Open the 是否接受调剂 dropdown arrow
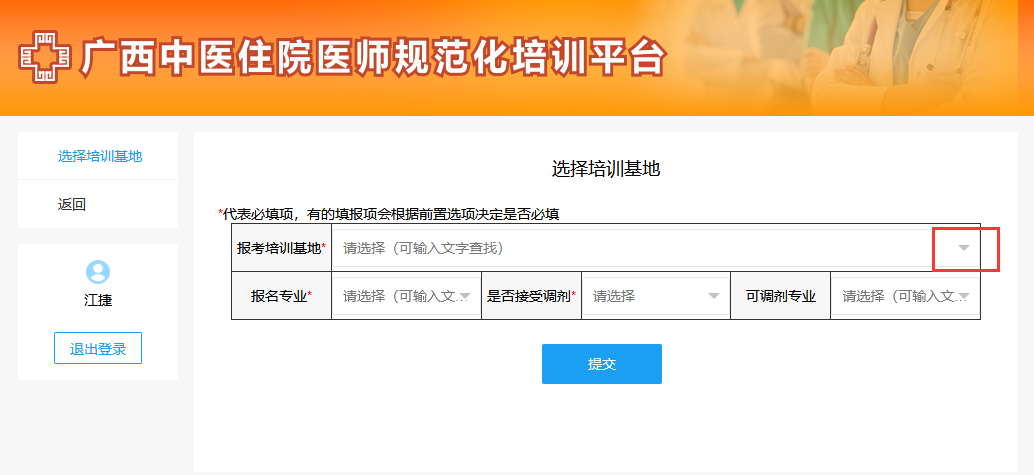1034x475 pixels. [x=714, y=297]
